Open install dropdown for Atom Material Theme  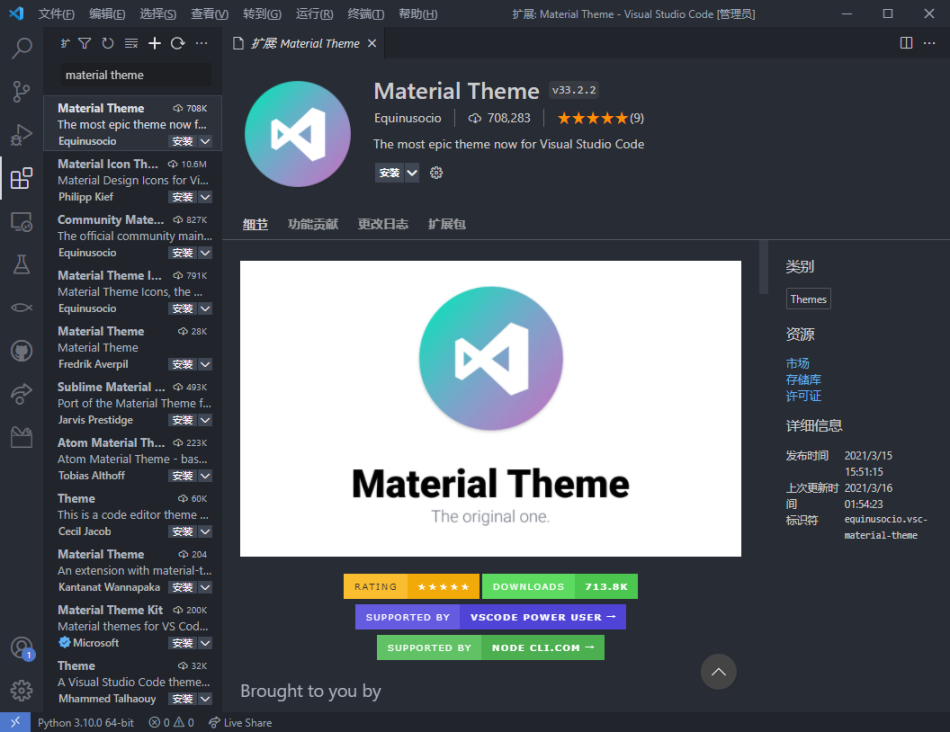pos(205,476)
